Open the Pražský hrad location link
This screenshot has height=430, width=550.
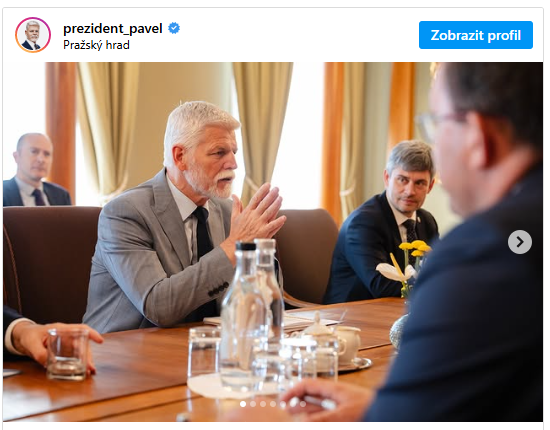tap(96, 45)
